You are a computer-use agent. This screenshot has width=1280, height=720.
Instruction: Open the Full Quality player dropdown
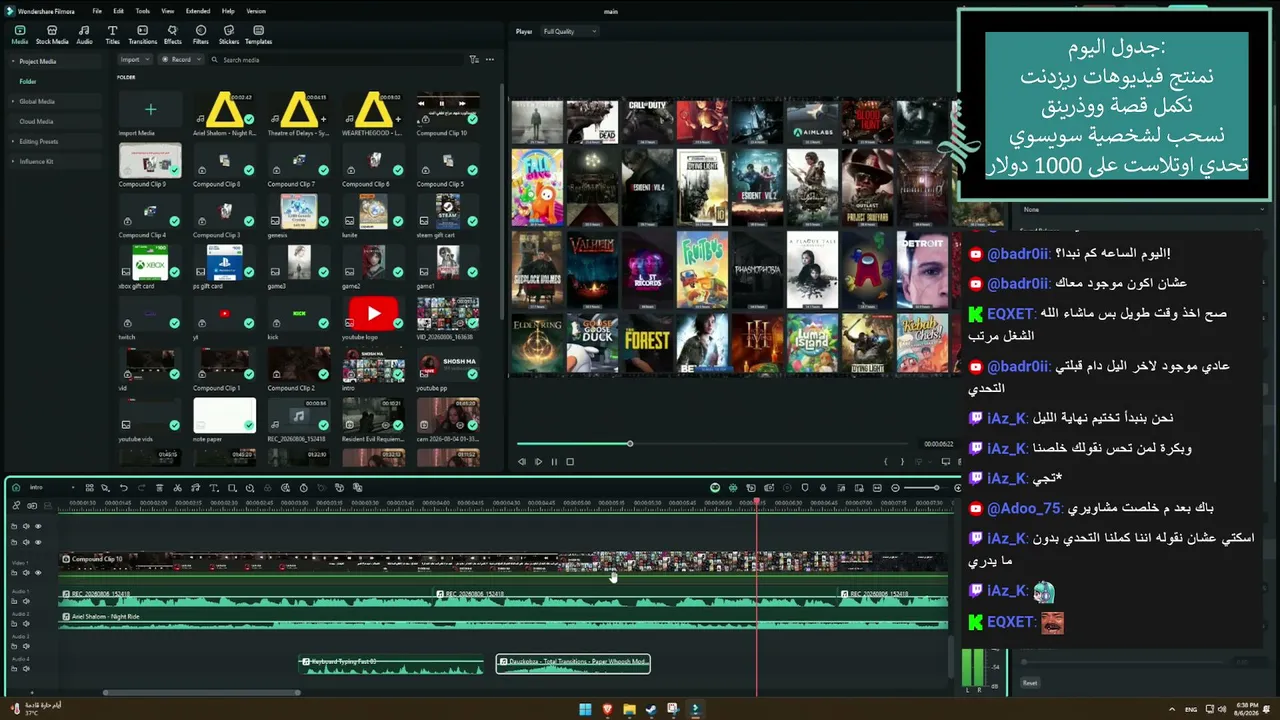569,32
